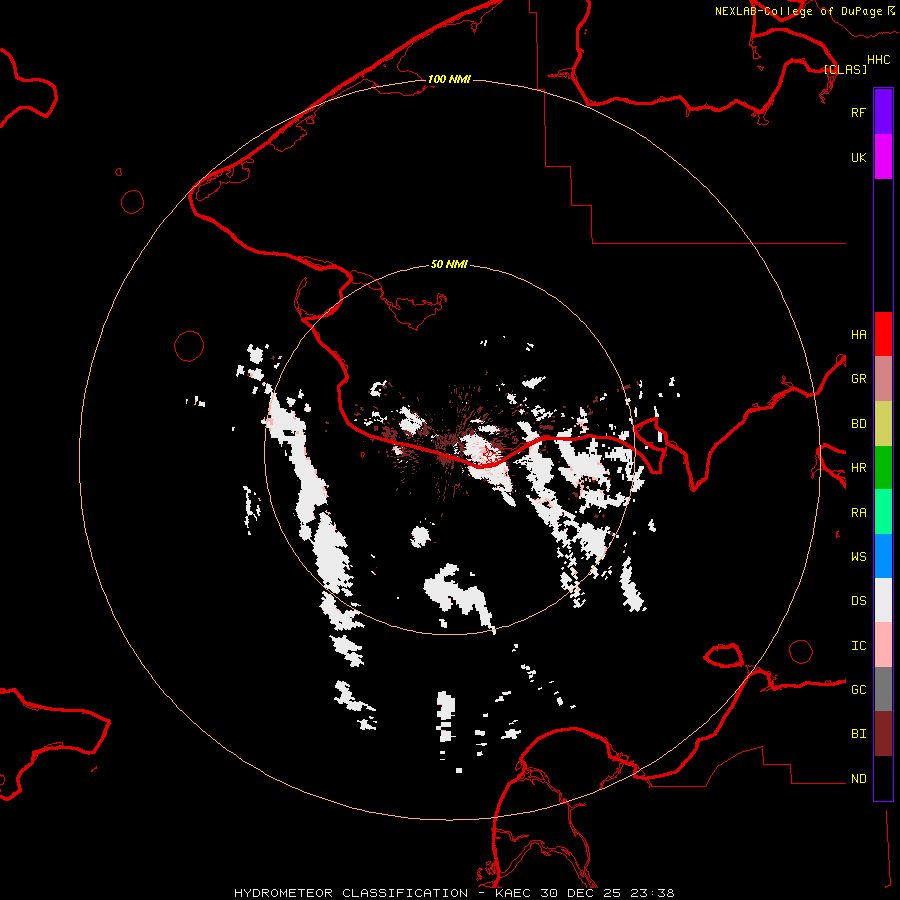Pick the dusty pink GR legend swatch
Viewport: 900px width, 900px height.
tap(883, 378)
